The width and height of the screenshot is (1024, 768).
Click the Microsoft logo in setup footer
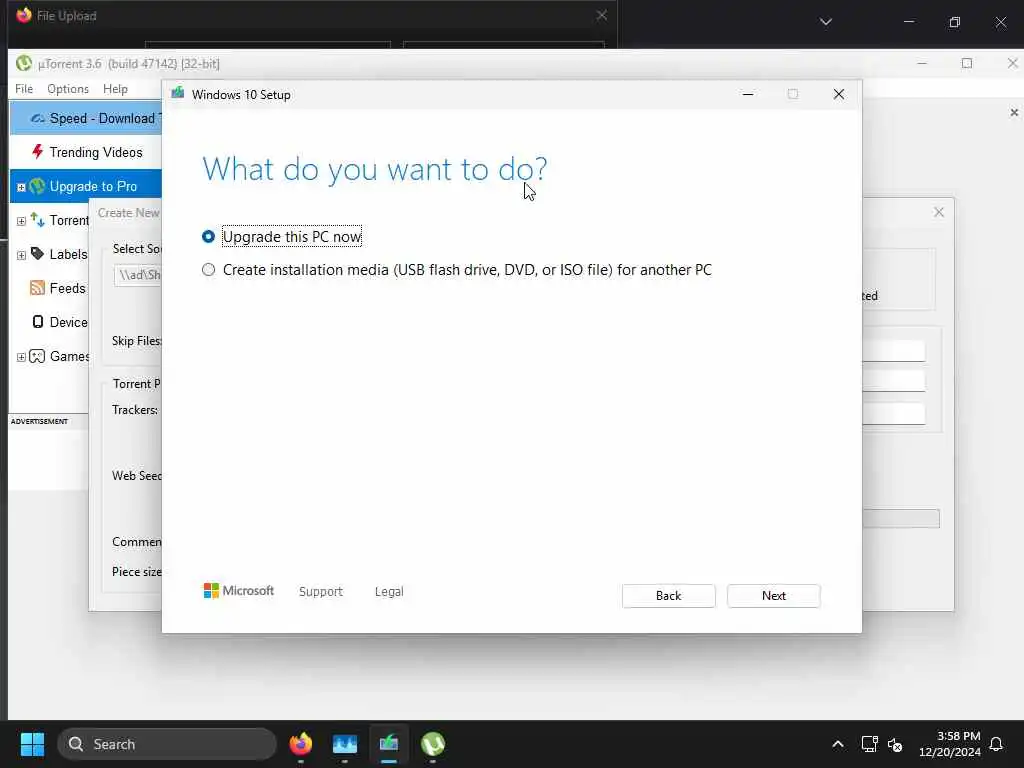coord(239,591)
